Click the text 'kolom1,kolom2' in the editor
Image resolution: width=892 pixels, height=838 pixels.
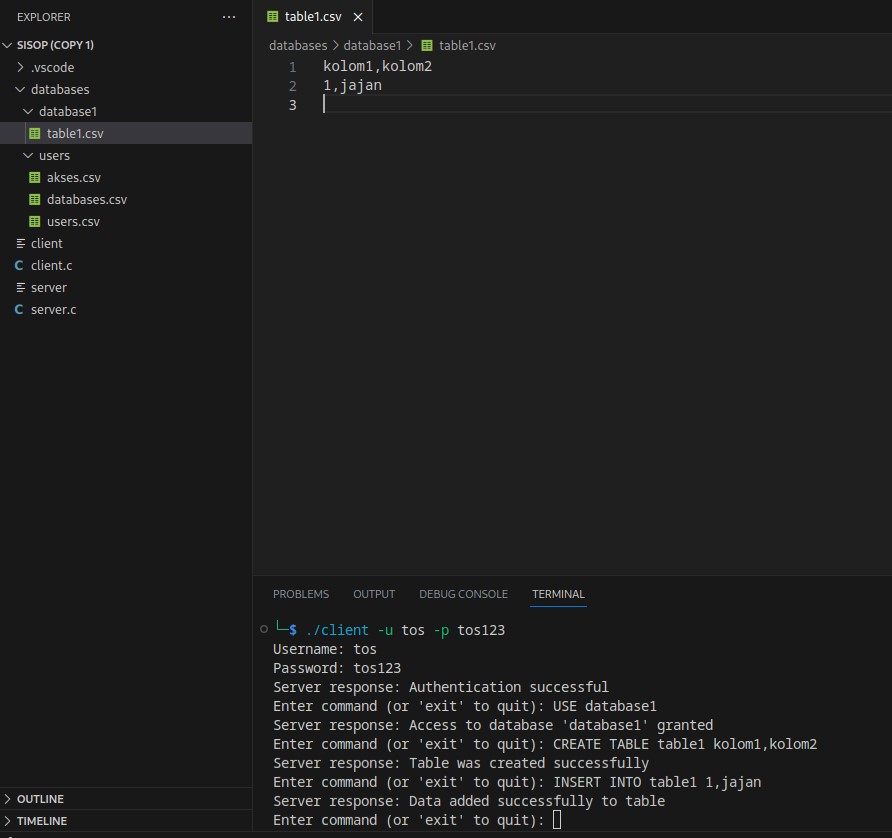coord(377,67)
